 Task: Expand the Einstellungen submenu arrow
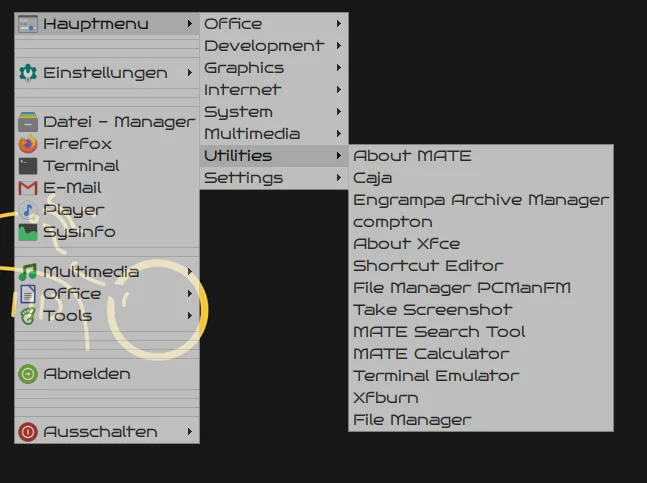pos(189,73)
